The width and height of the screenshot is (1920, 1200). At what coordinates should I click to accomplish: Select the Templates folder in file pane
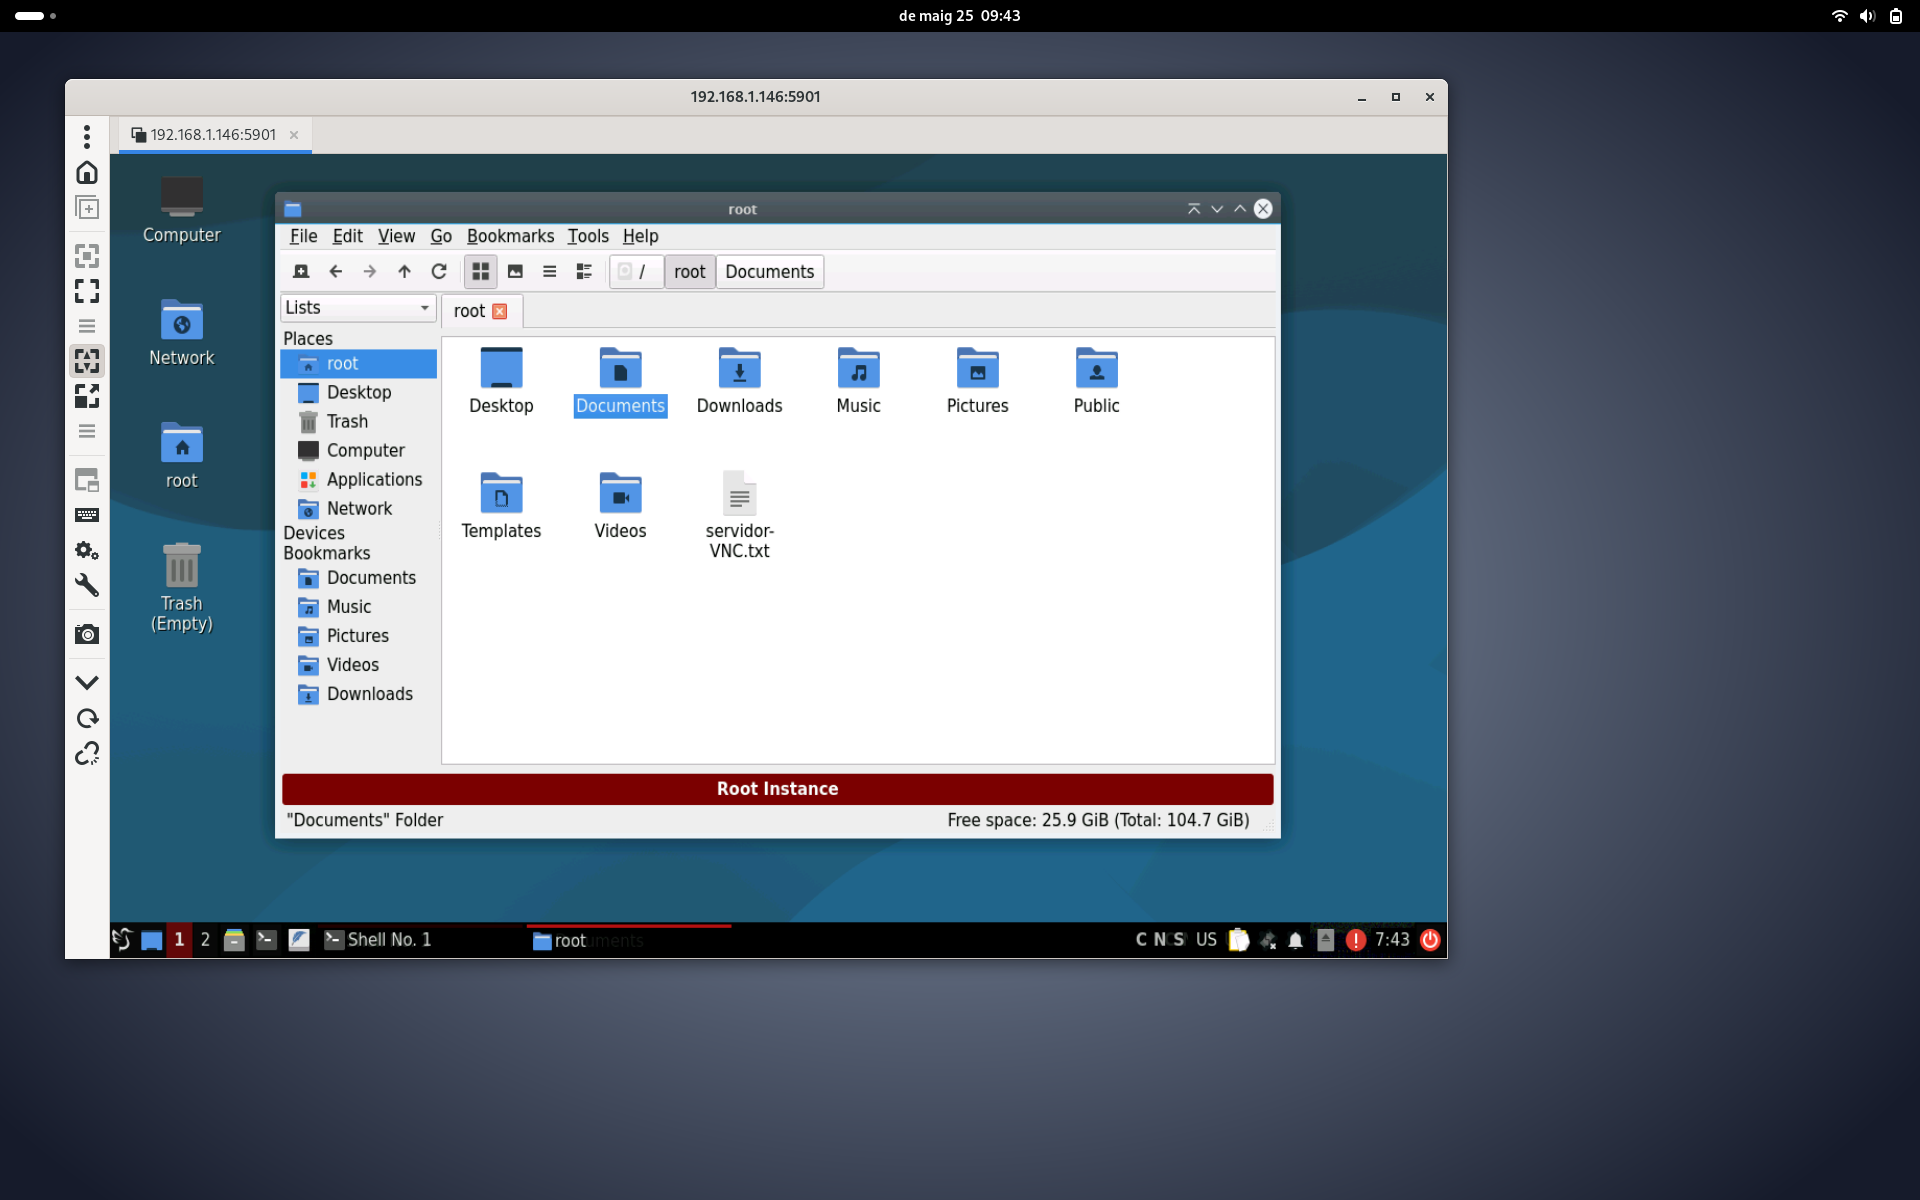(x=501, y=505)
